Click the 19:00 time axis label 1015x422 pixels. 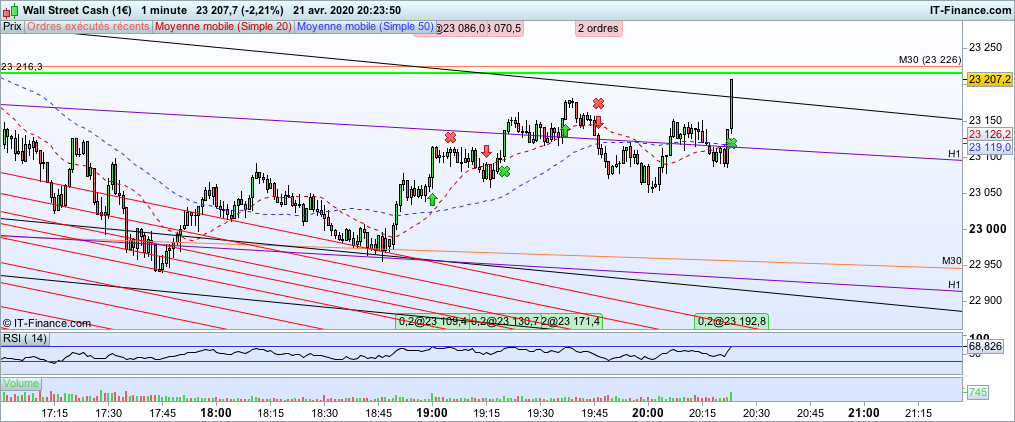click(x=432, y=413)
